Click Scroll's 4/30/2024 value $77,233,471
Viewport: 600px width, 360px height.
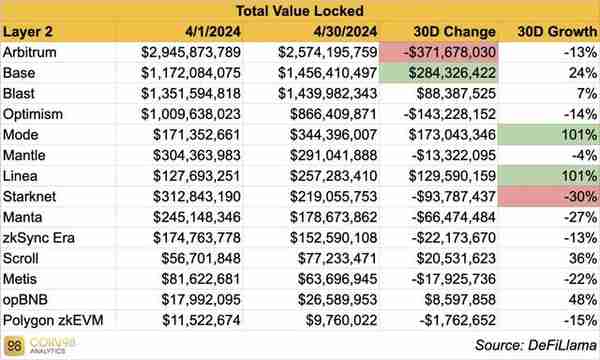pos(337,259)
